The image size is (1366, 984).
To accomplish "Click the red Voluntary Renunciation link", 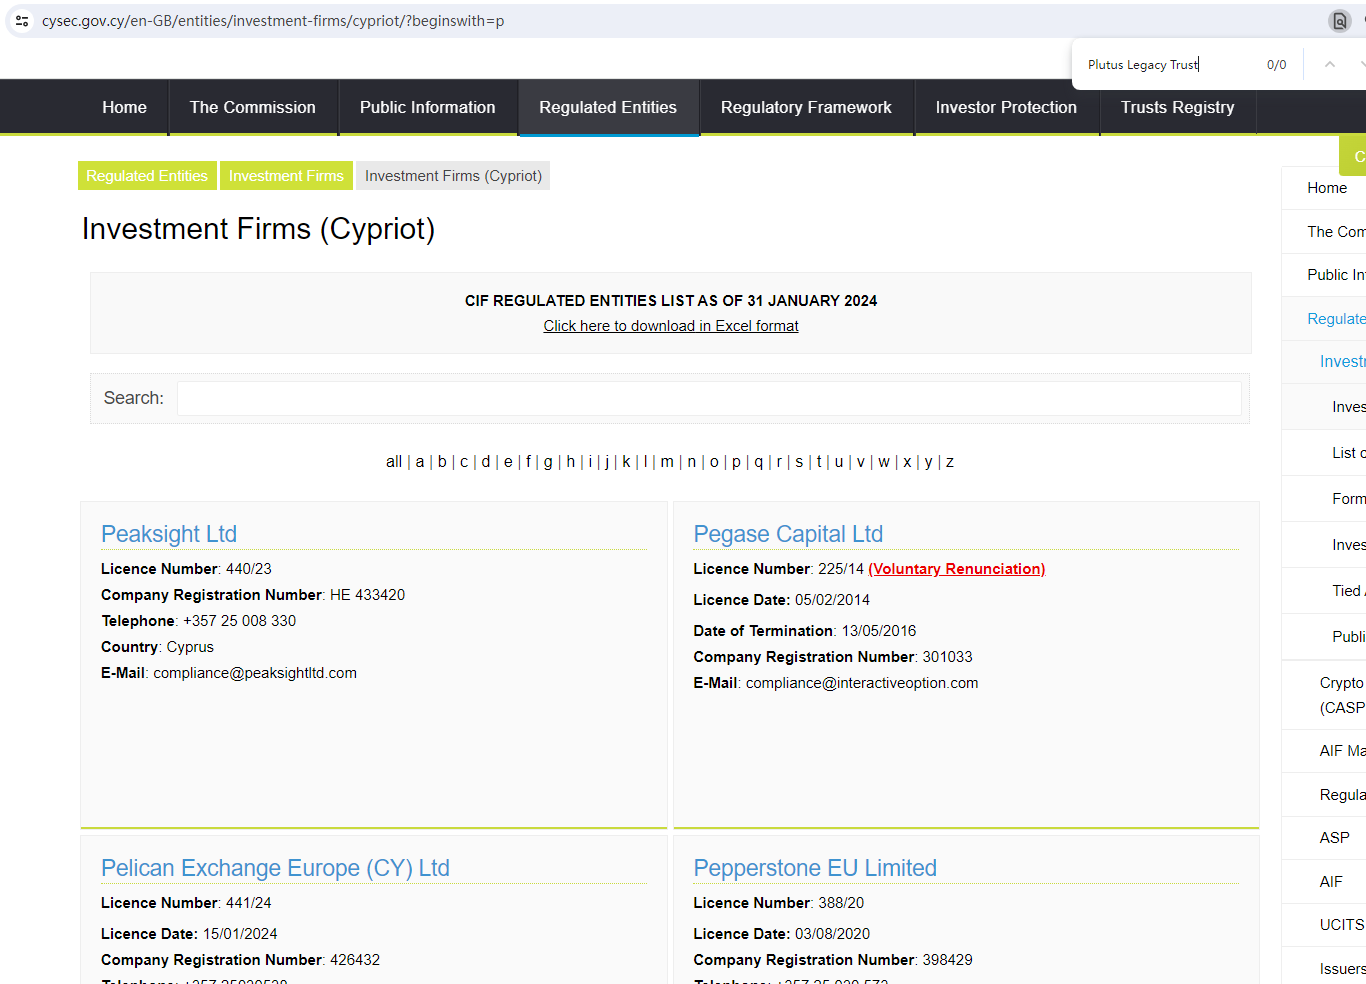I will [957, 569].
